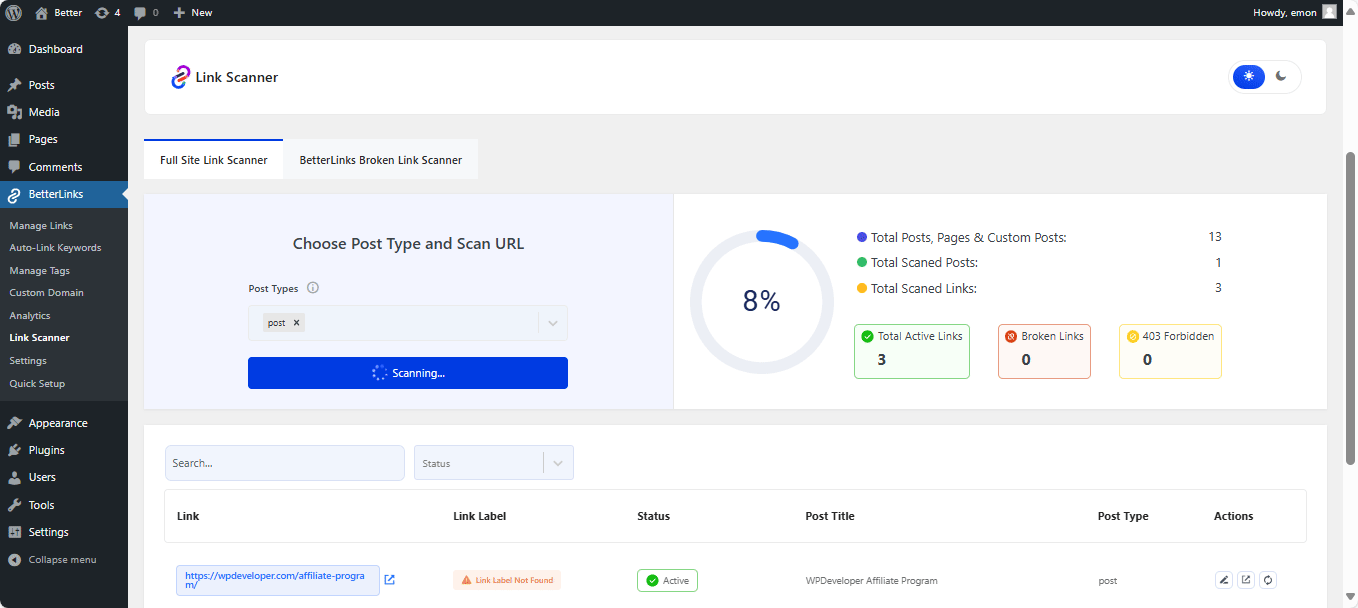Click the external-link icon beside the affiliate URL

click(389, 578)
